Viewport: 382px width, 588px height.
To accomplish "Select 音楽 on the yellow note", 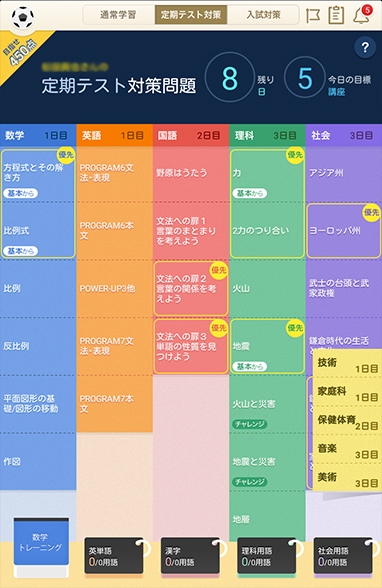I will coord(348,449).
